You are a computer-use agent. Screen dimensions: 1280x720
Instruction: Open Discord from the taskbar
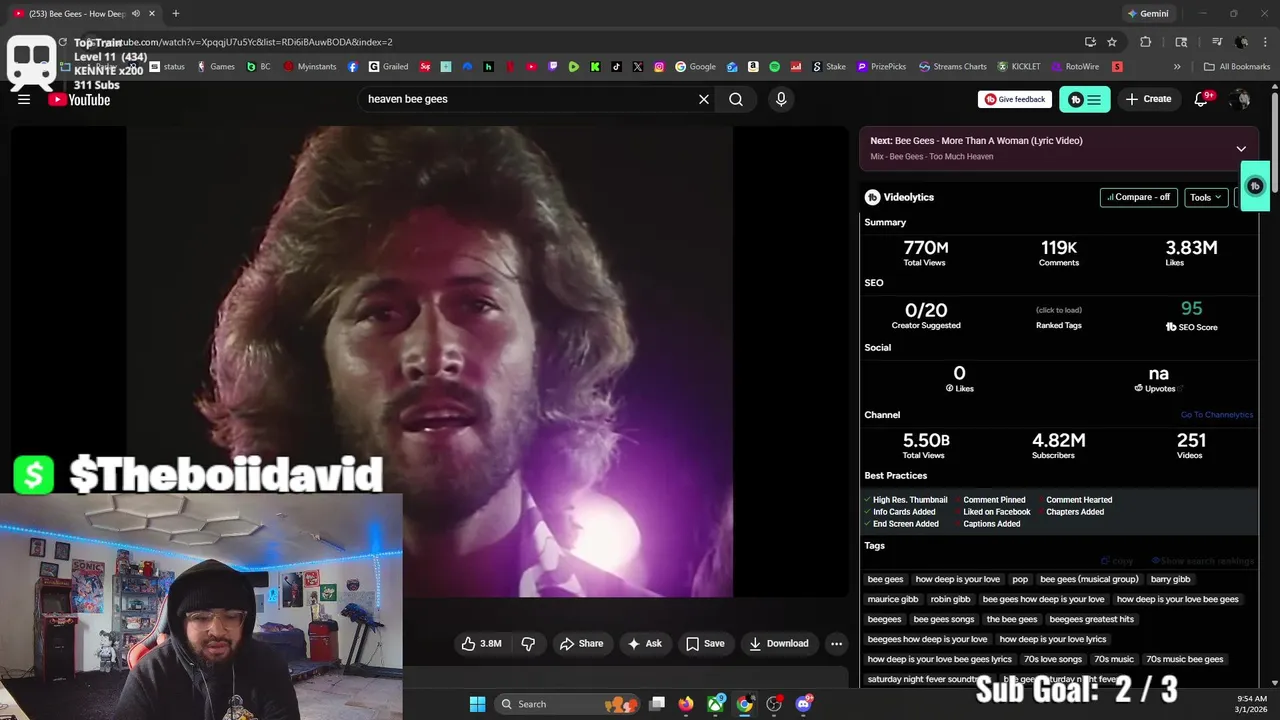tap(804, 704)
